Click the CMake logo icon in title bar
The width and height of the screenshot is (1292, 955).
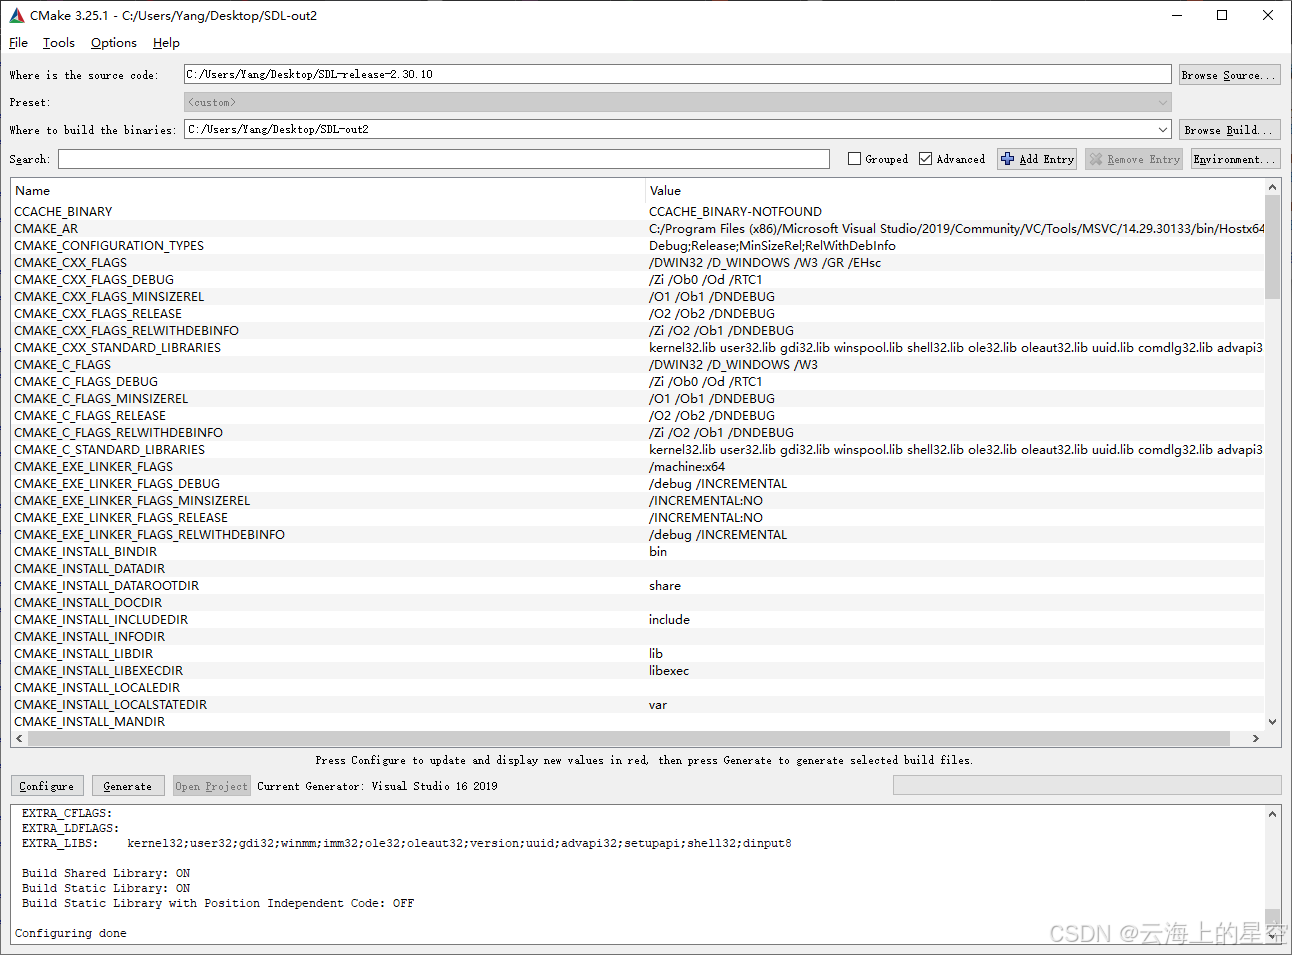[x=16, y=15]
